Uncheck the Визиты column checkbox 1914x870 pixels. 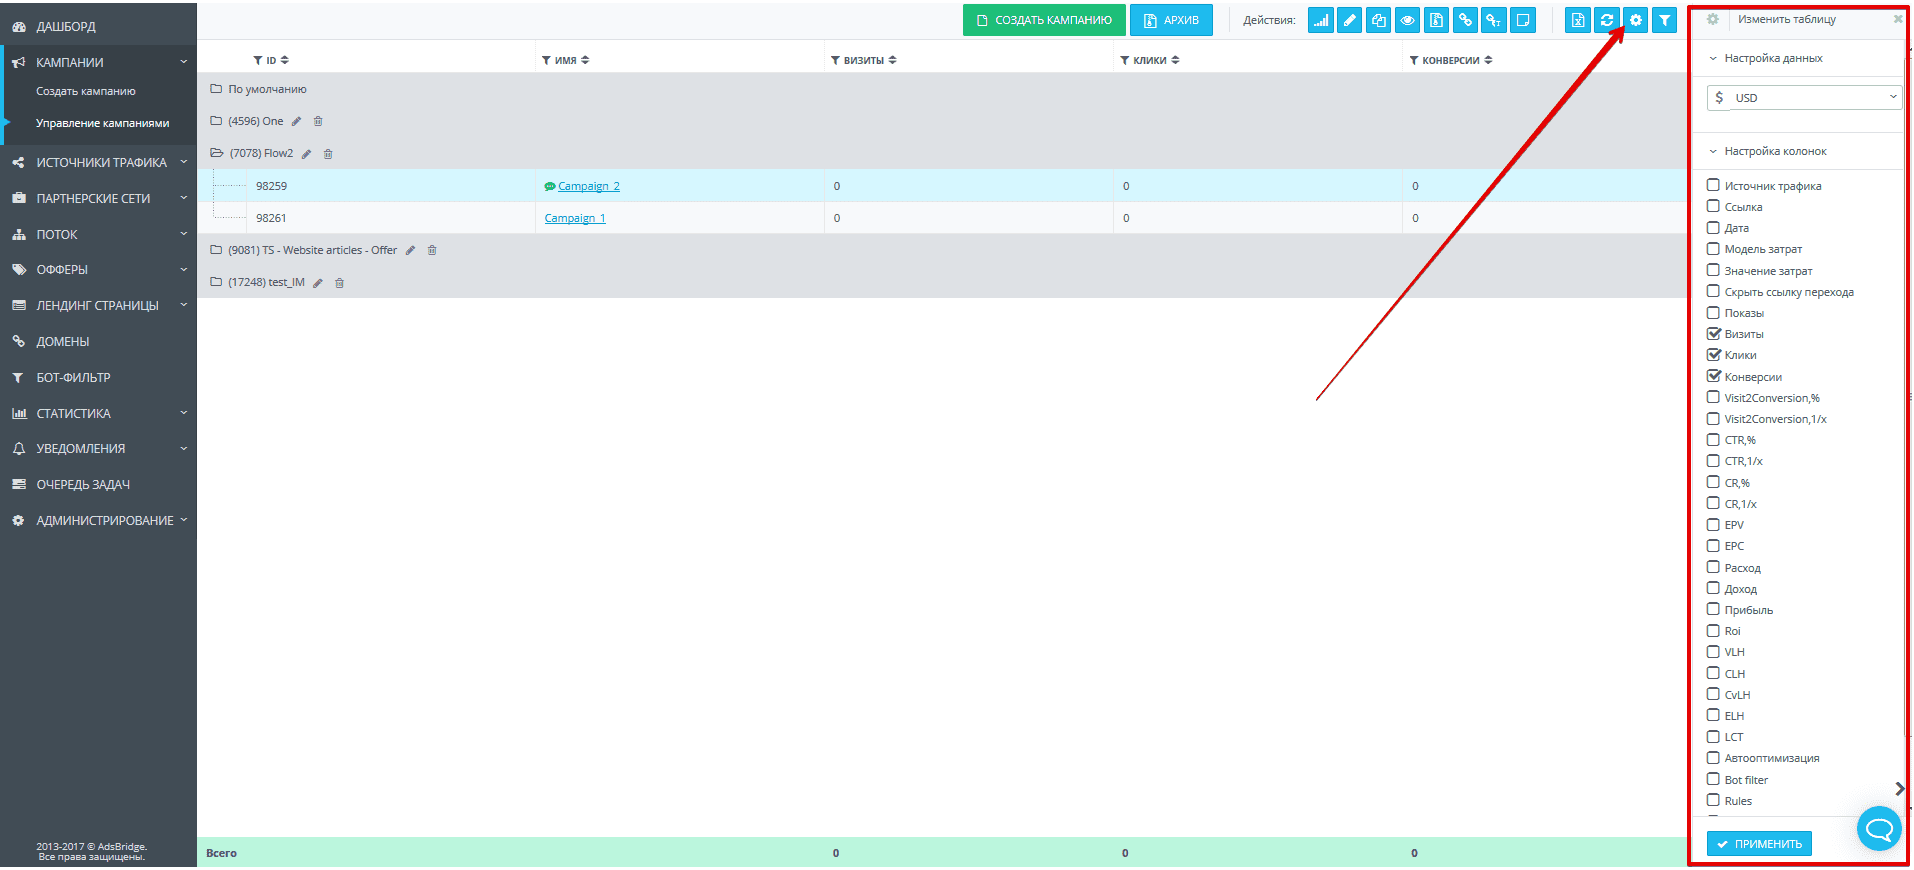tap(1713, 333)
